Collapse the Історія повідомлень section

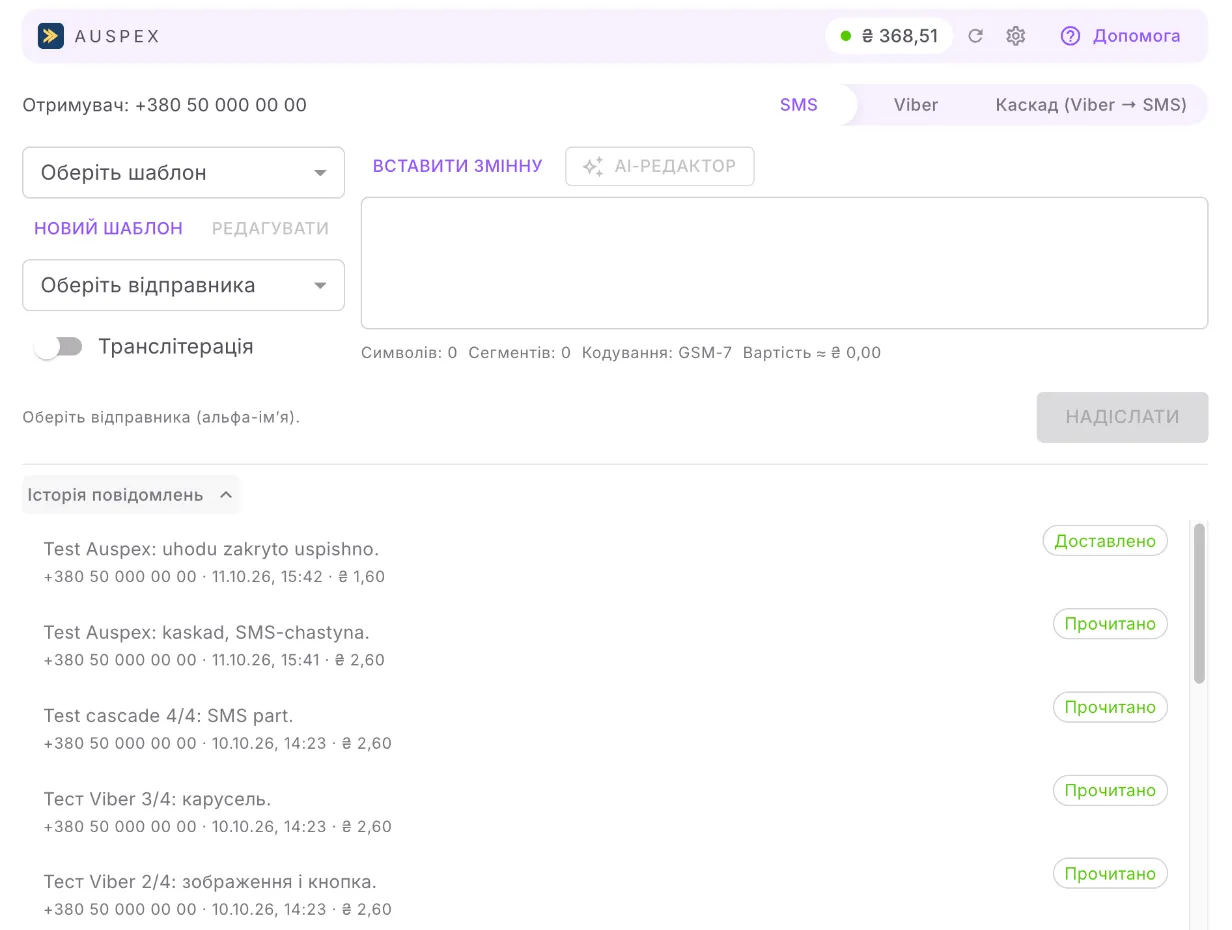click(x=131, y=495)
